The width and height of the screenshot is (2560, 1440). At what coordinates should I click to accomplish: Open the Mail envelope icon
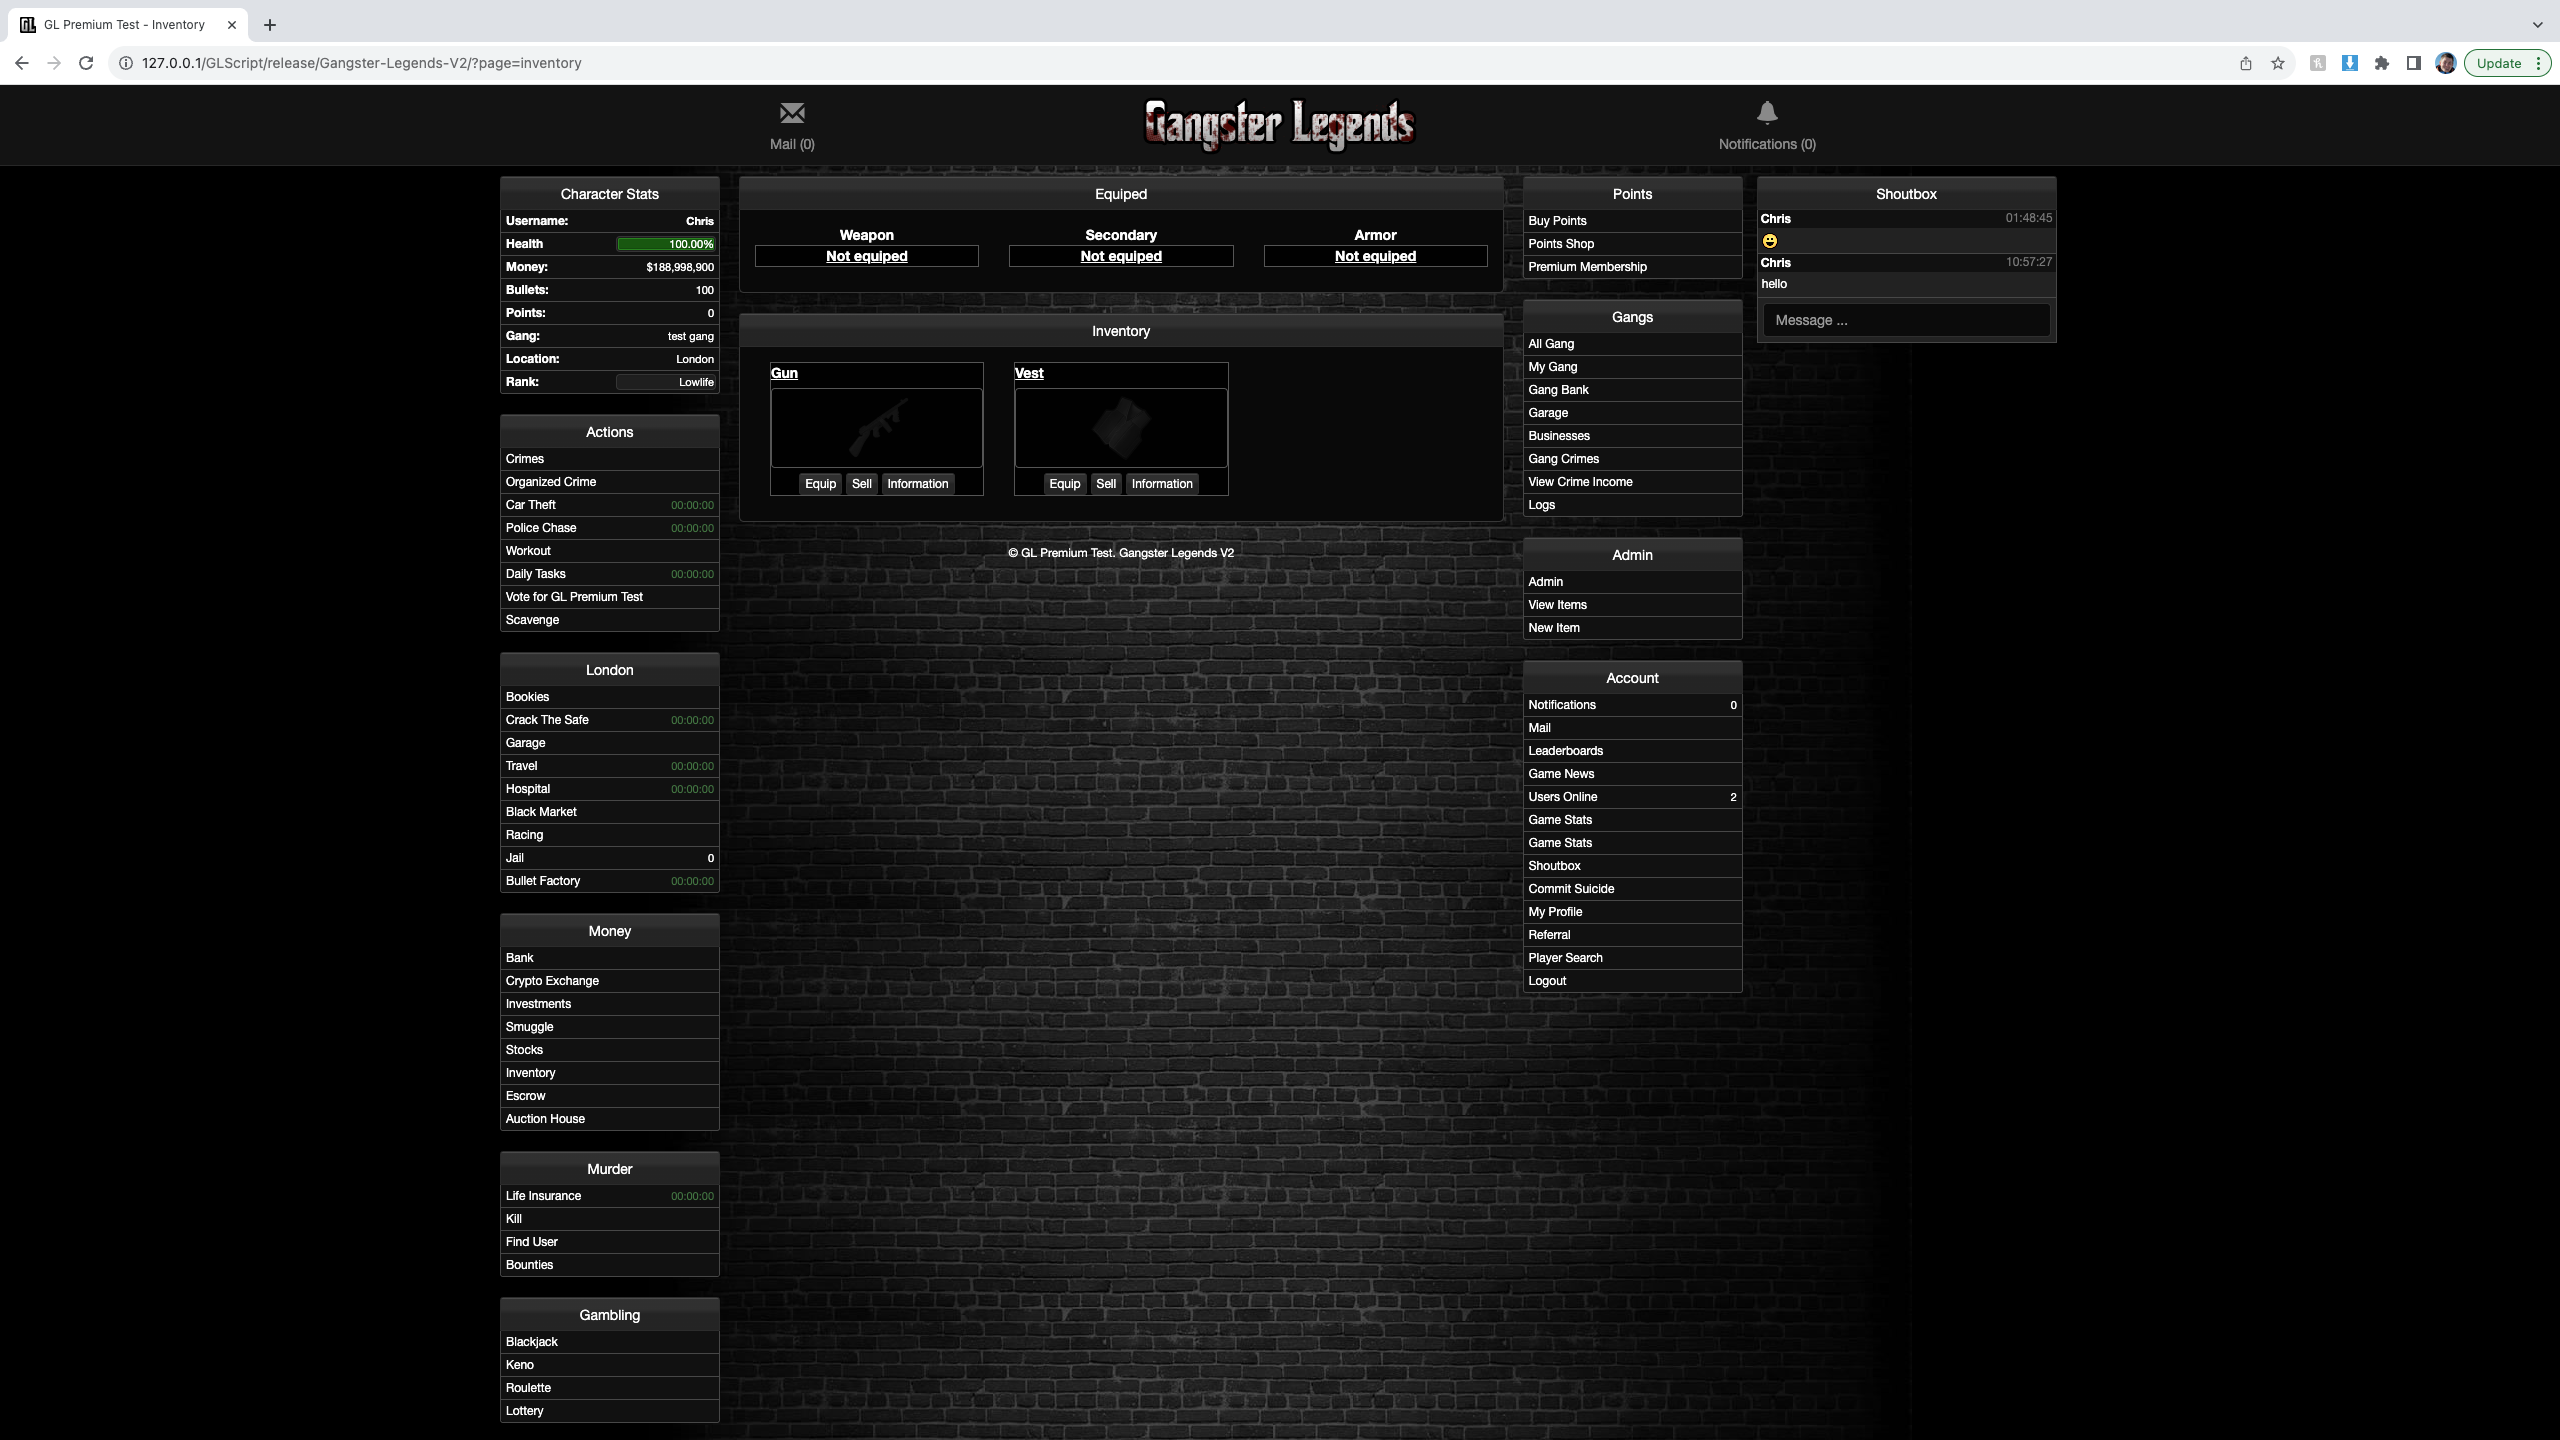pos(791,113)
